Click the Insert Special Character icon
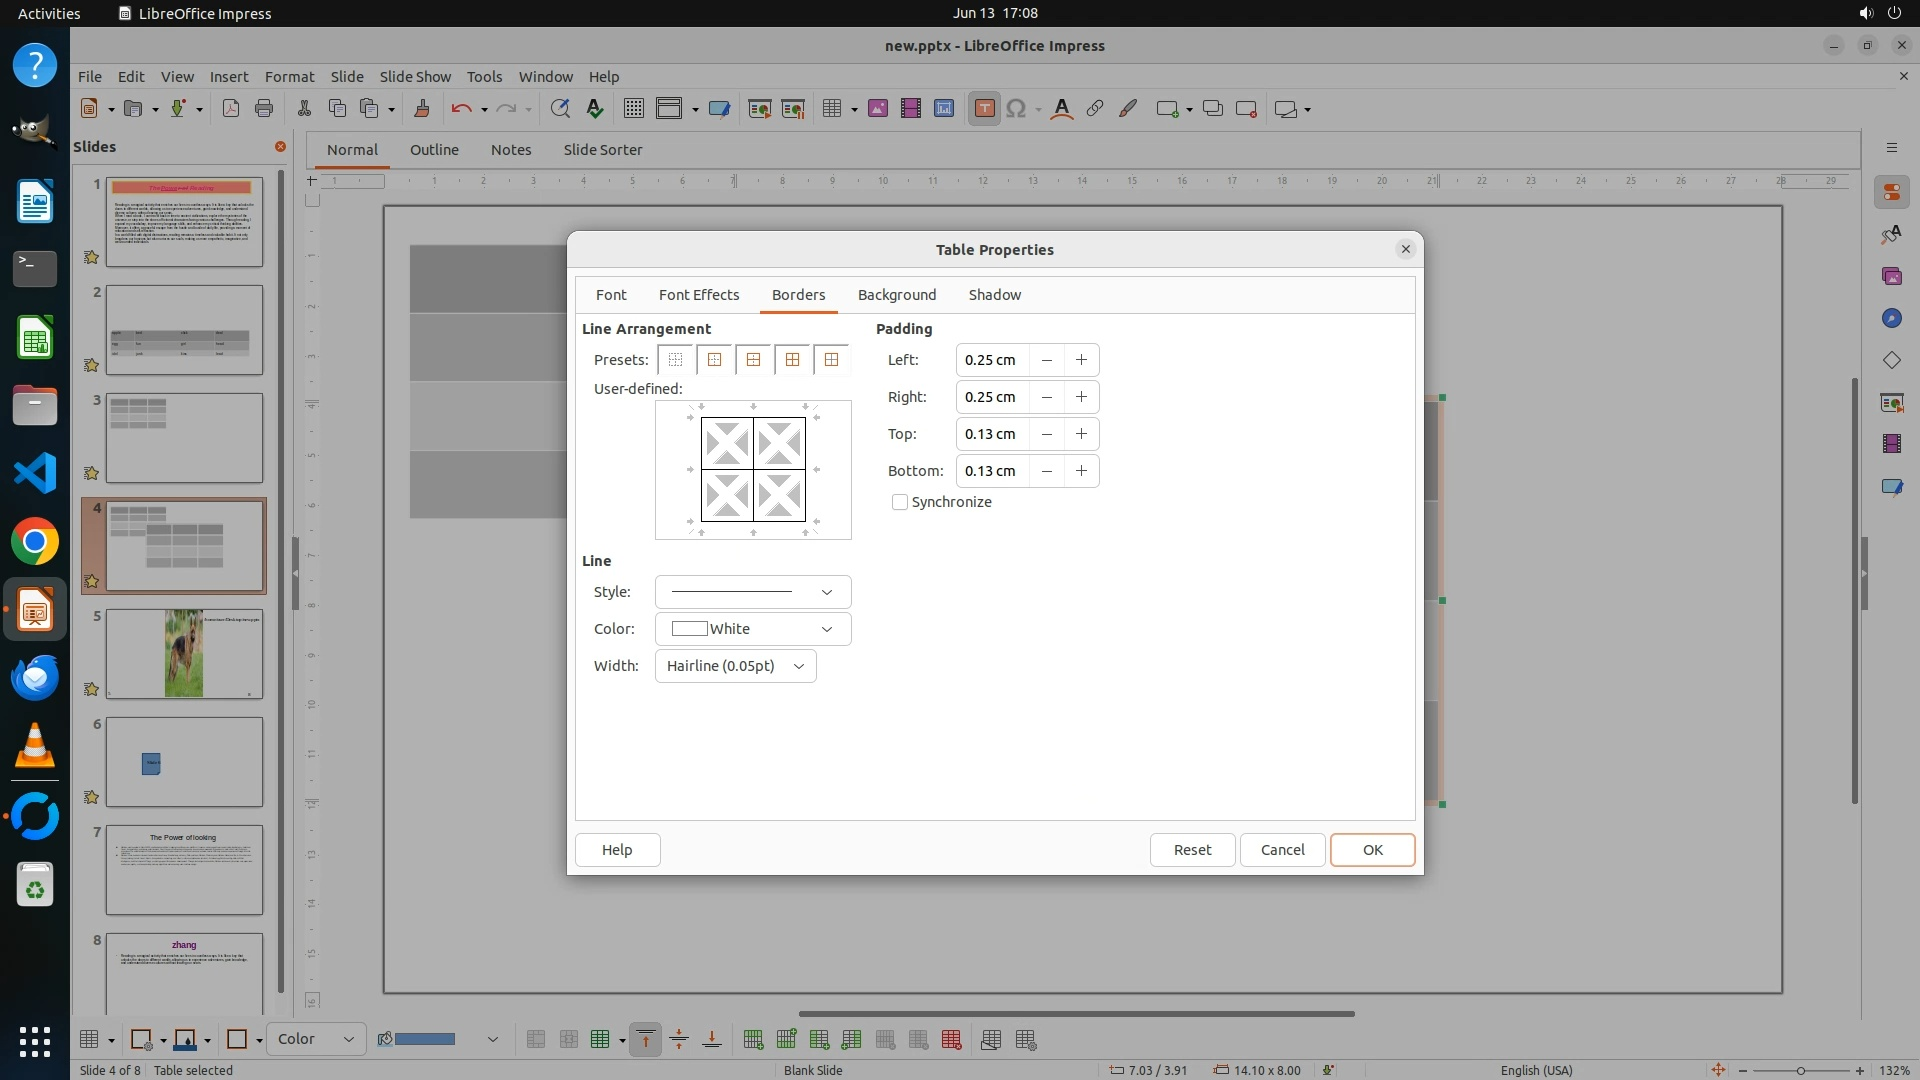 pyautogui.click(x=1016, y=109)
